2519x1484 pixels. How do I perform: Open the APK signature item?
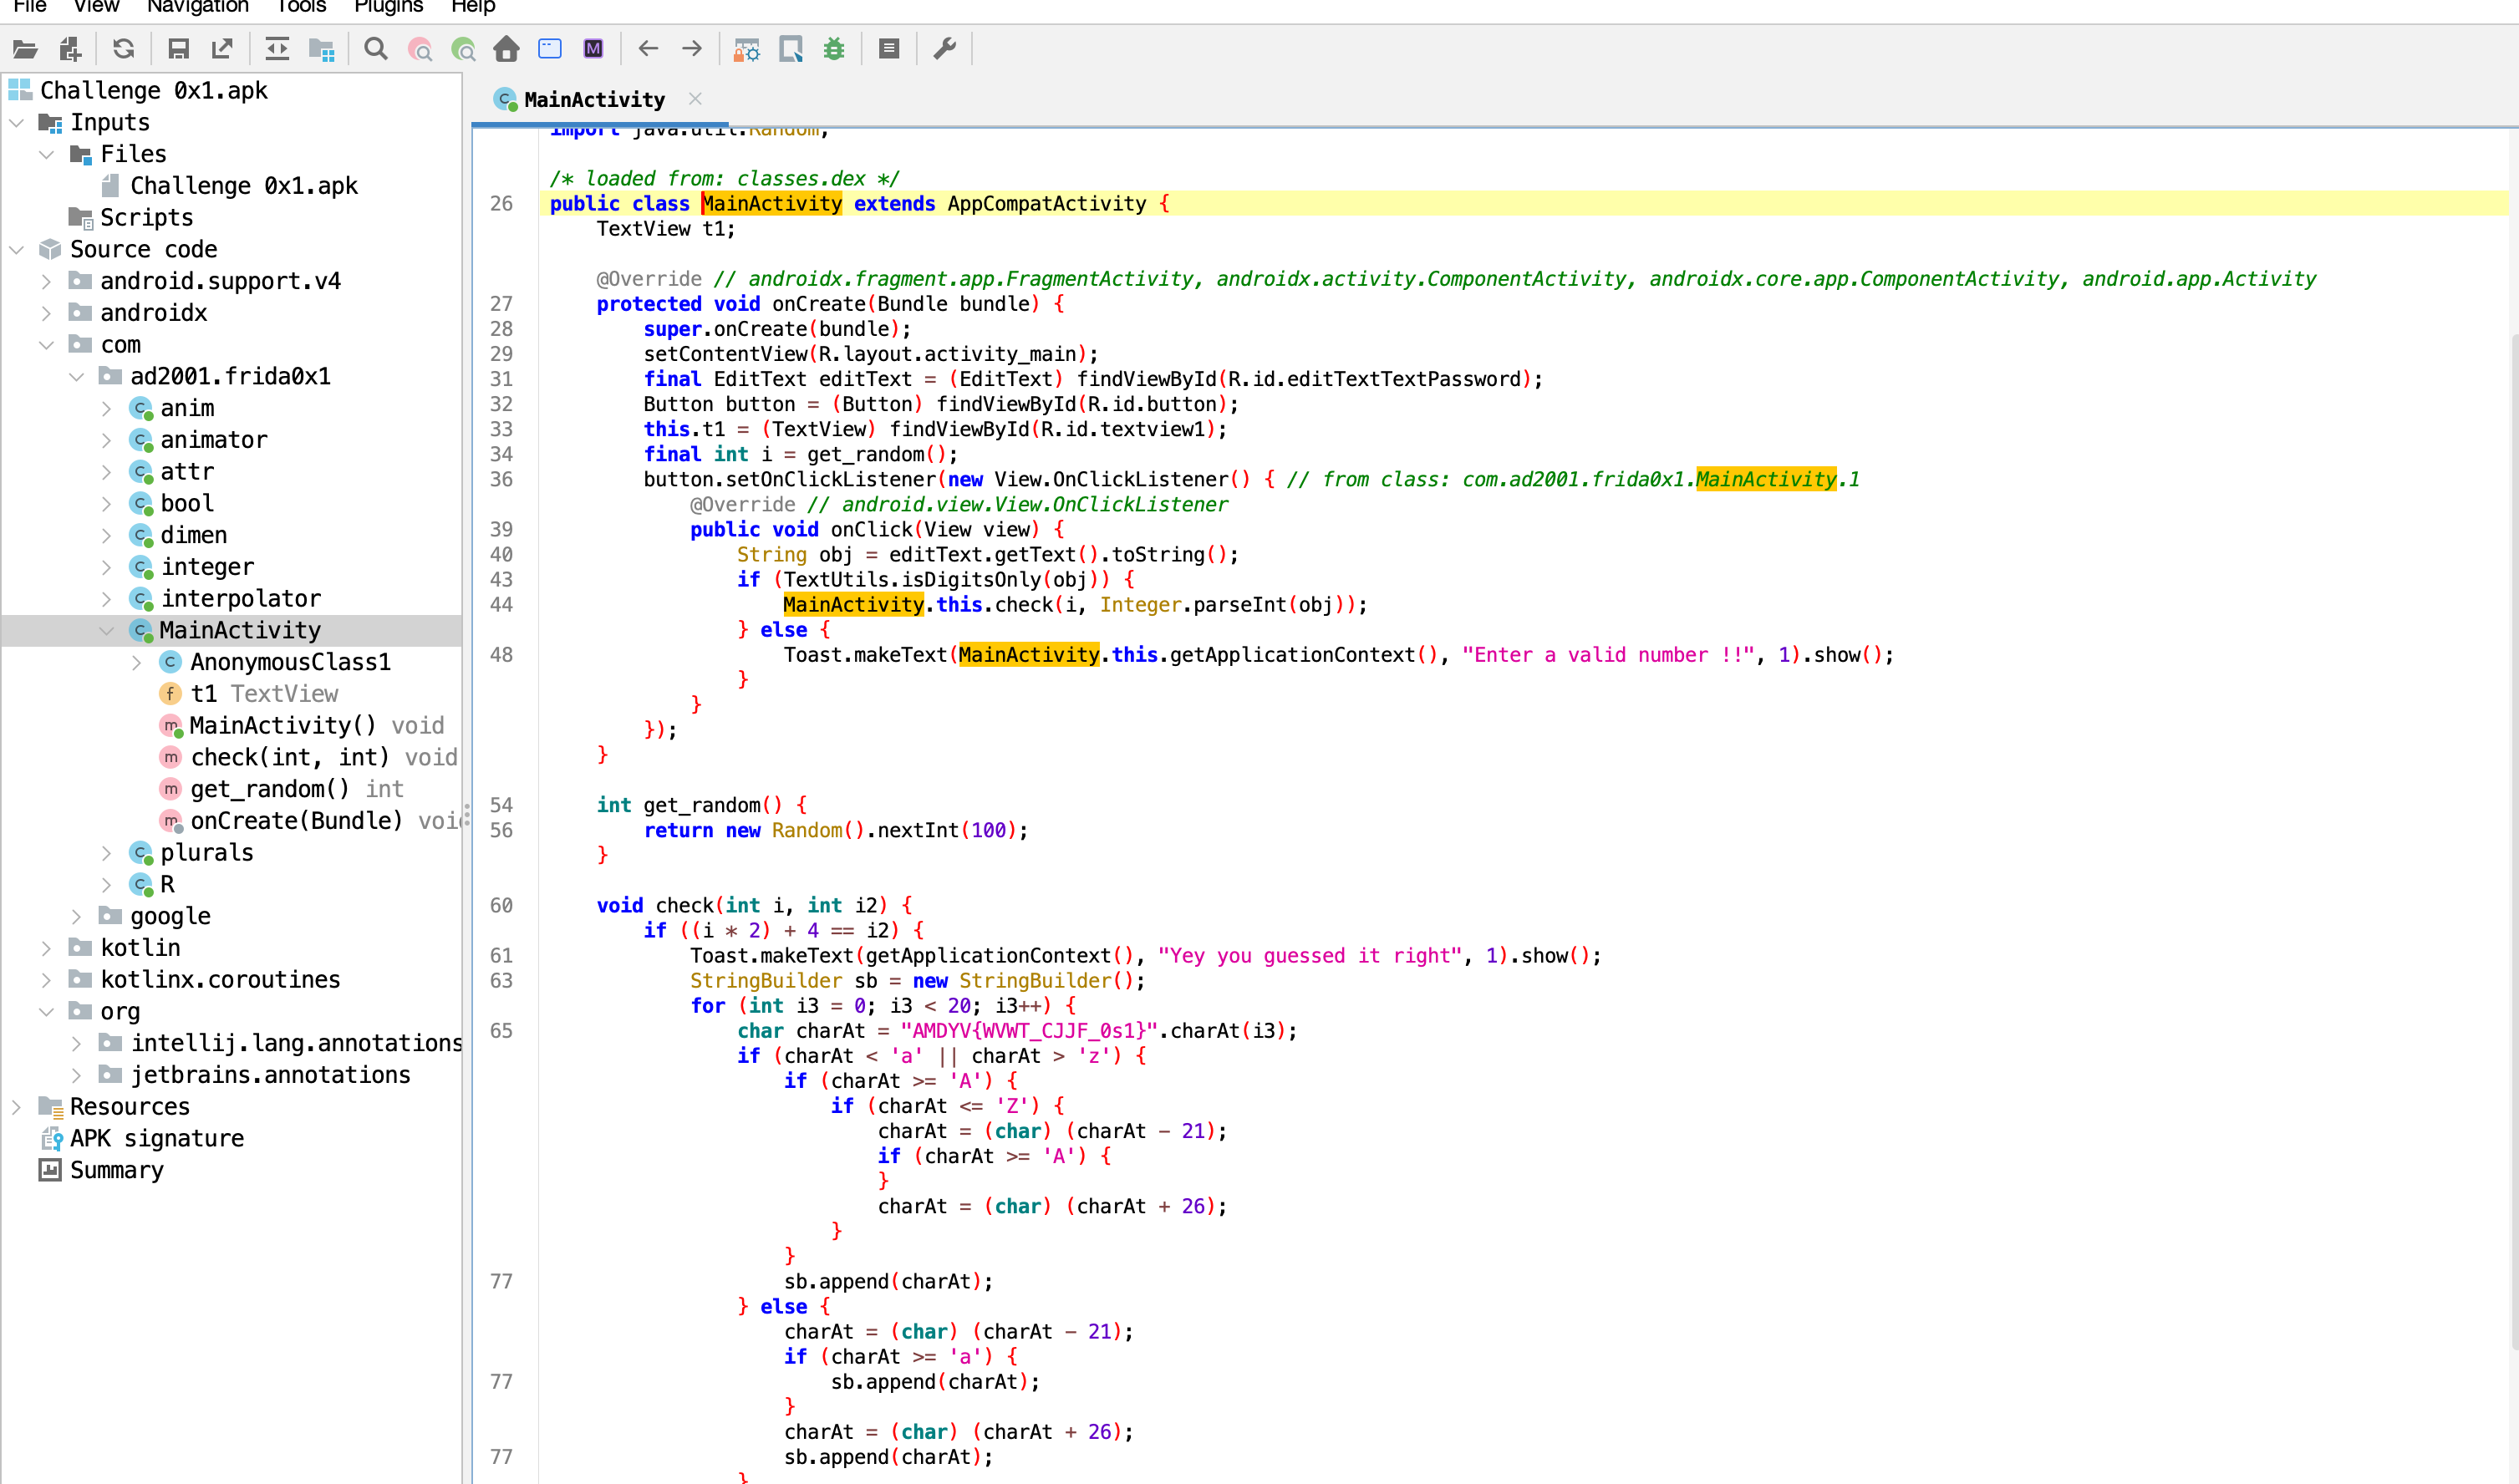(157, 1139)
